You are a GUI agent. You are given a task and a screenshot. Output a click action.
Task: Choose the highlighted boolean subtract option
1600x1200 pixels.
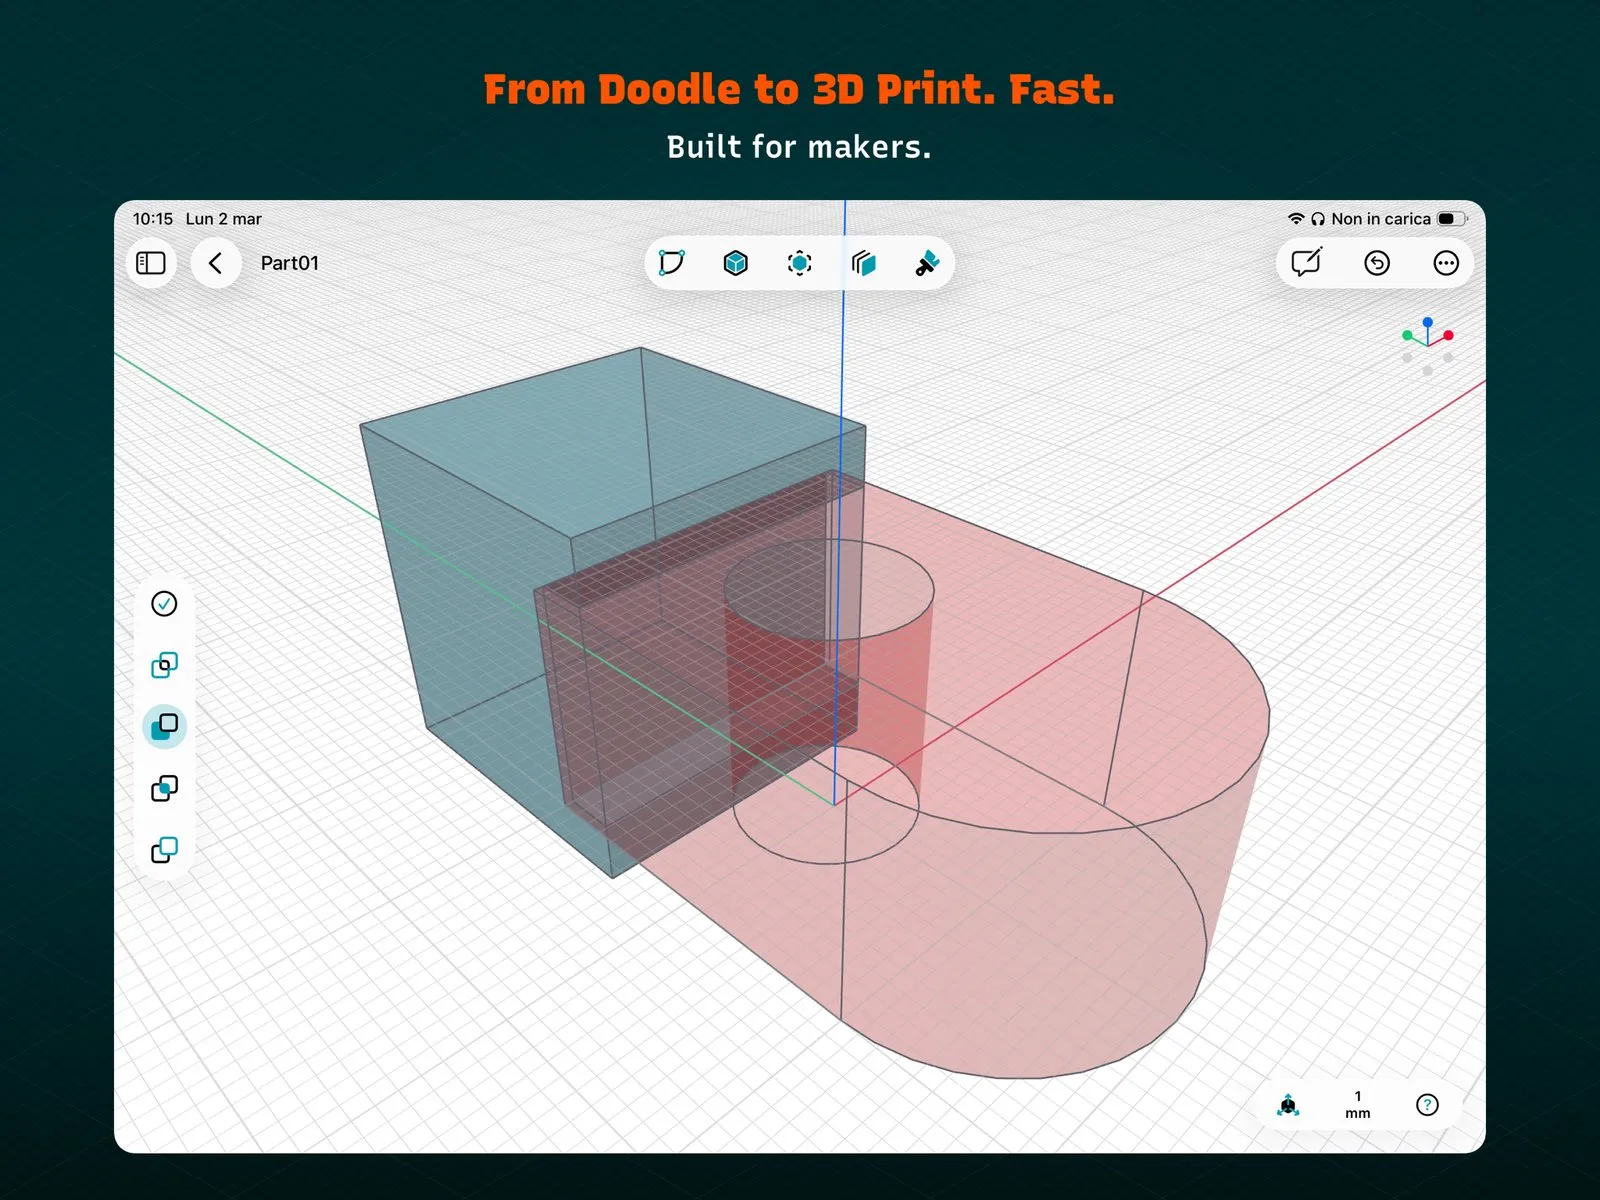pyautogui.click(x=164, y=726)
